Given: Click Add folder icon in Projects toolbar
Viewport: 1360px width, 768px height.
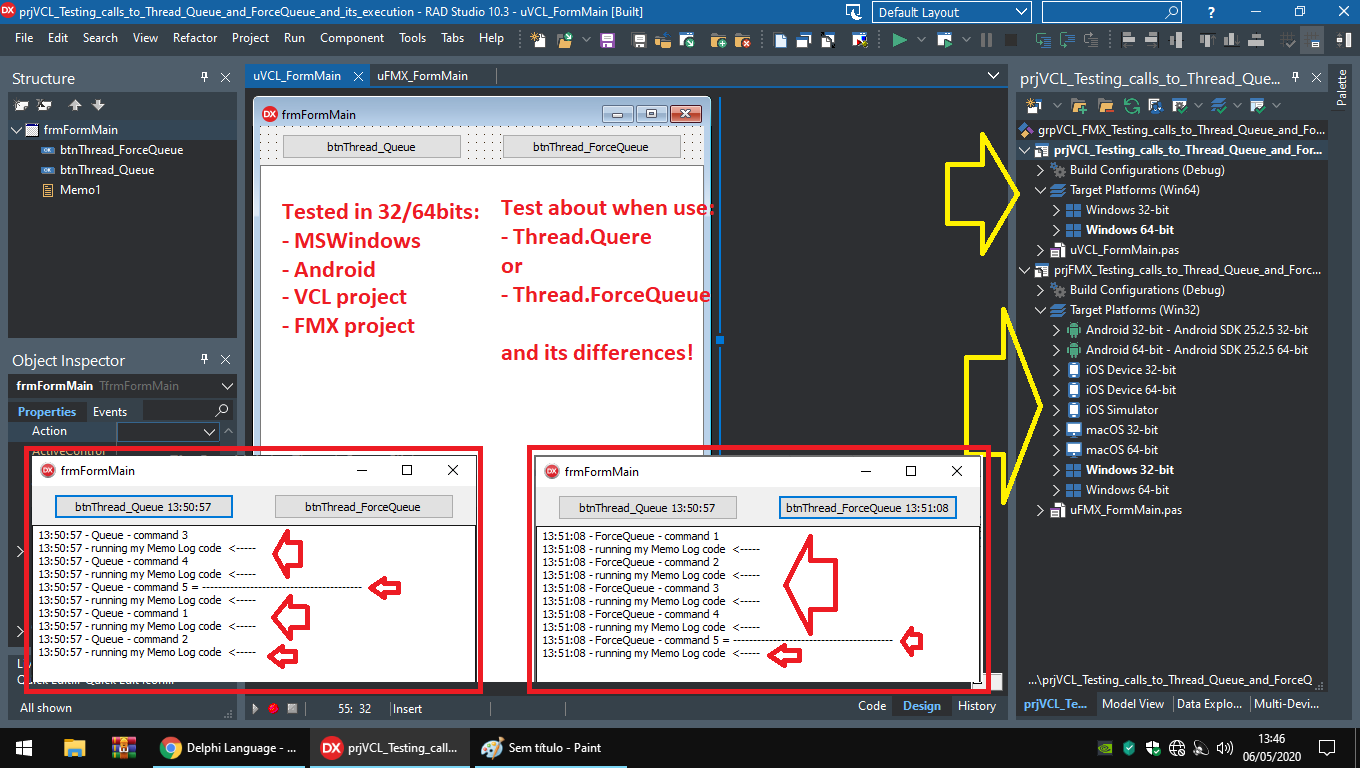Looking at the screenshot, I should click(1079, 105).
